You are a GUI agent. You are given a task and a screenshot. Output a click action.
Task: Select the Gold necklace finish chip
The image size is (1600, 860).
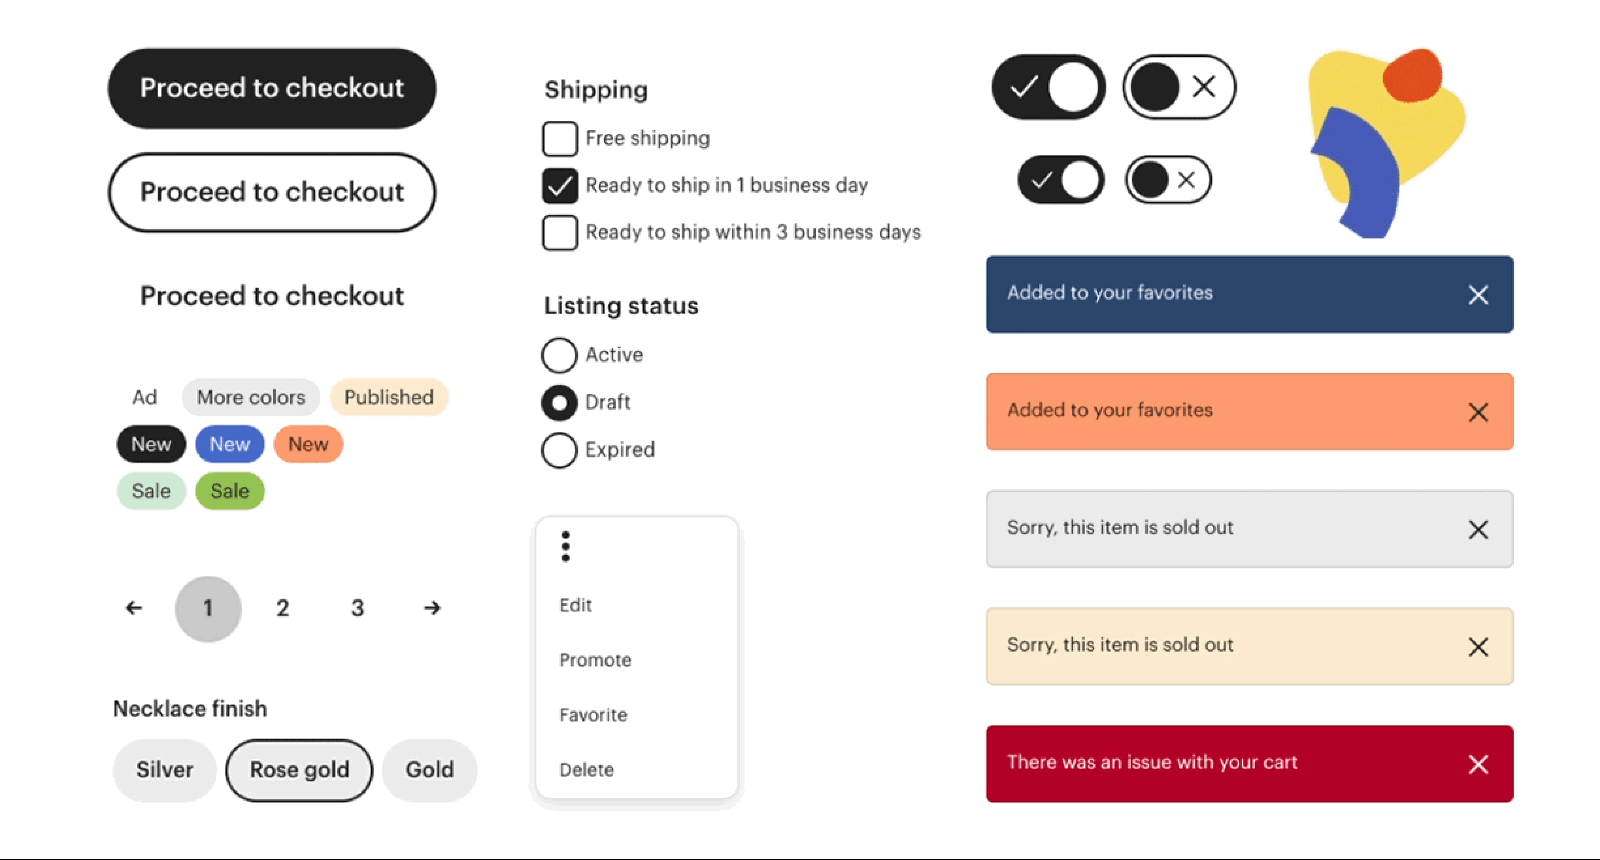click(429, 770)
